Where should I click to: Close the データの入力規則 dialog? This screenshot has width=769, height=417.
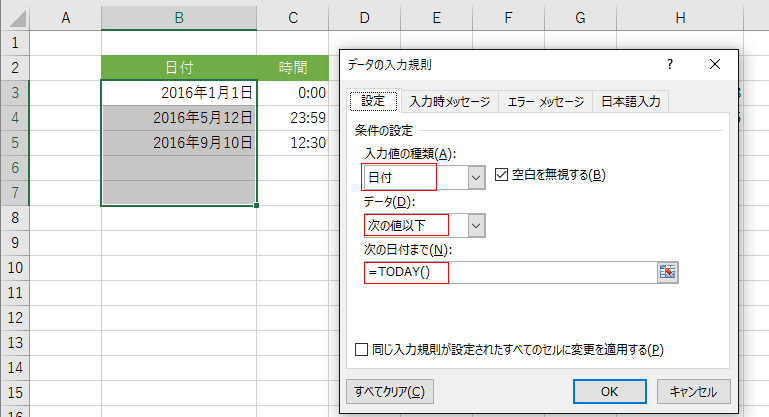[x=714, y=64]
